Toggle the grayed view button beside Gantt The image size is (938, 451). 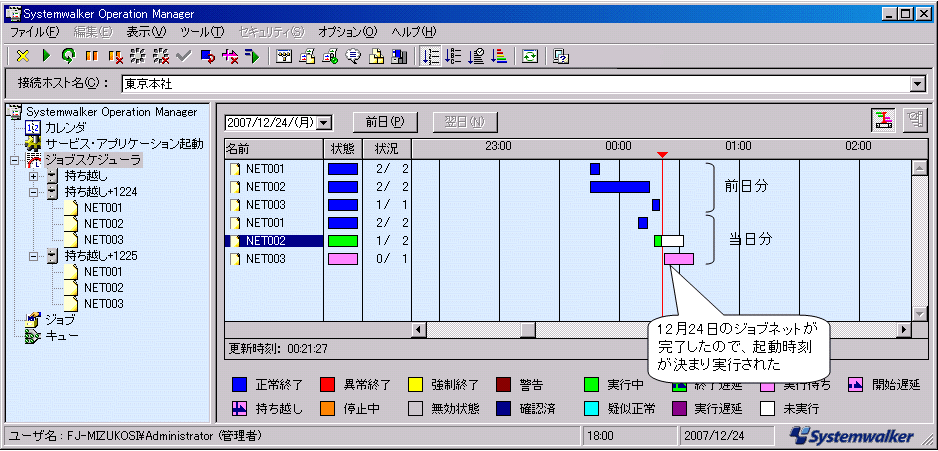(x=915, y=121)
